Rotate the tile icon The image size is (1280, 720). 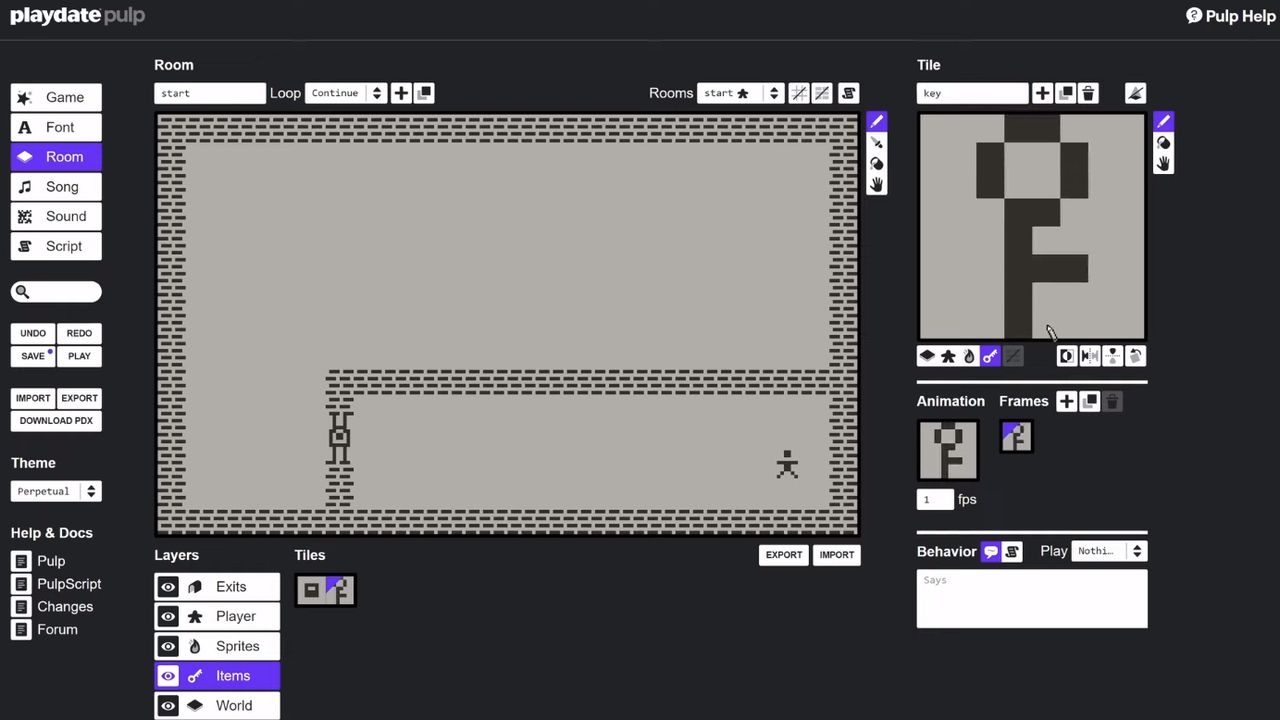pyautogui.click(x=1135, y=356)
